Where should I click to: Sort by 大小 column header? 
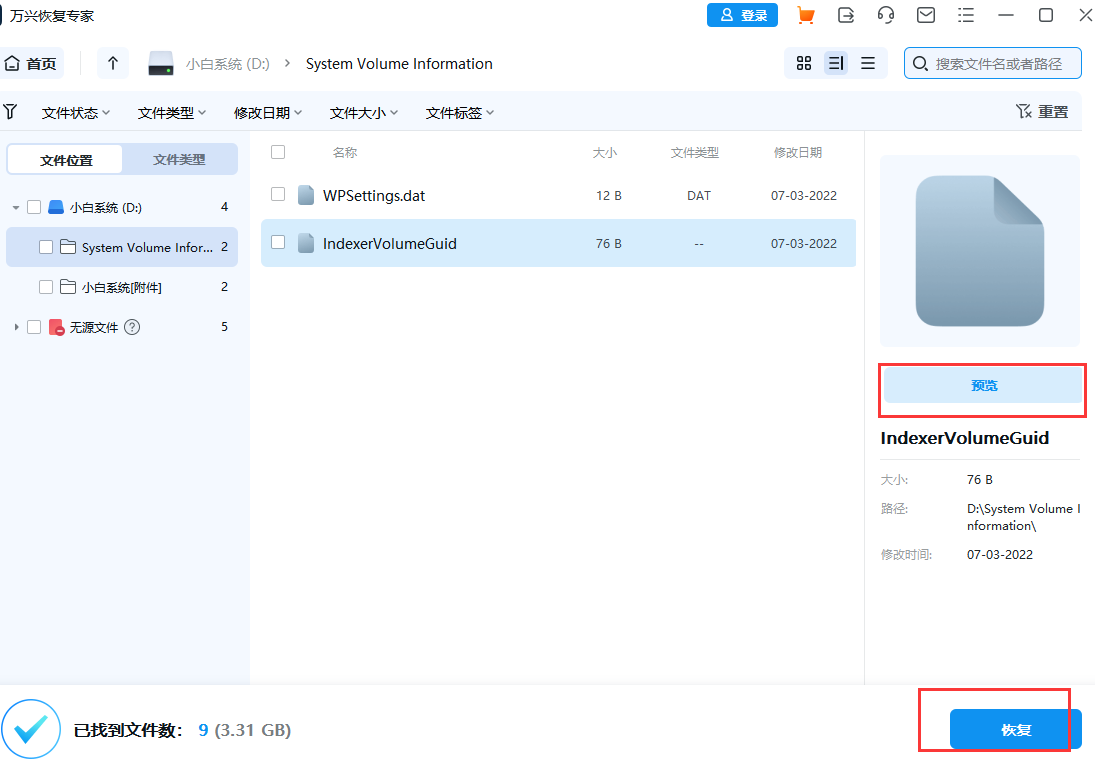[x=605, y=152]
